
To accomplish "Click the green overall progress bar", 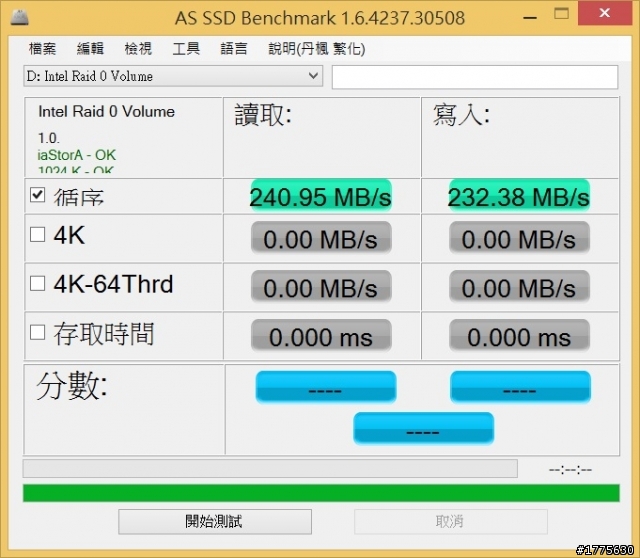I will point(321,493).
